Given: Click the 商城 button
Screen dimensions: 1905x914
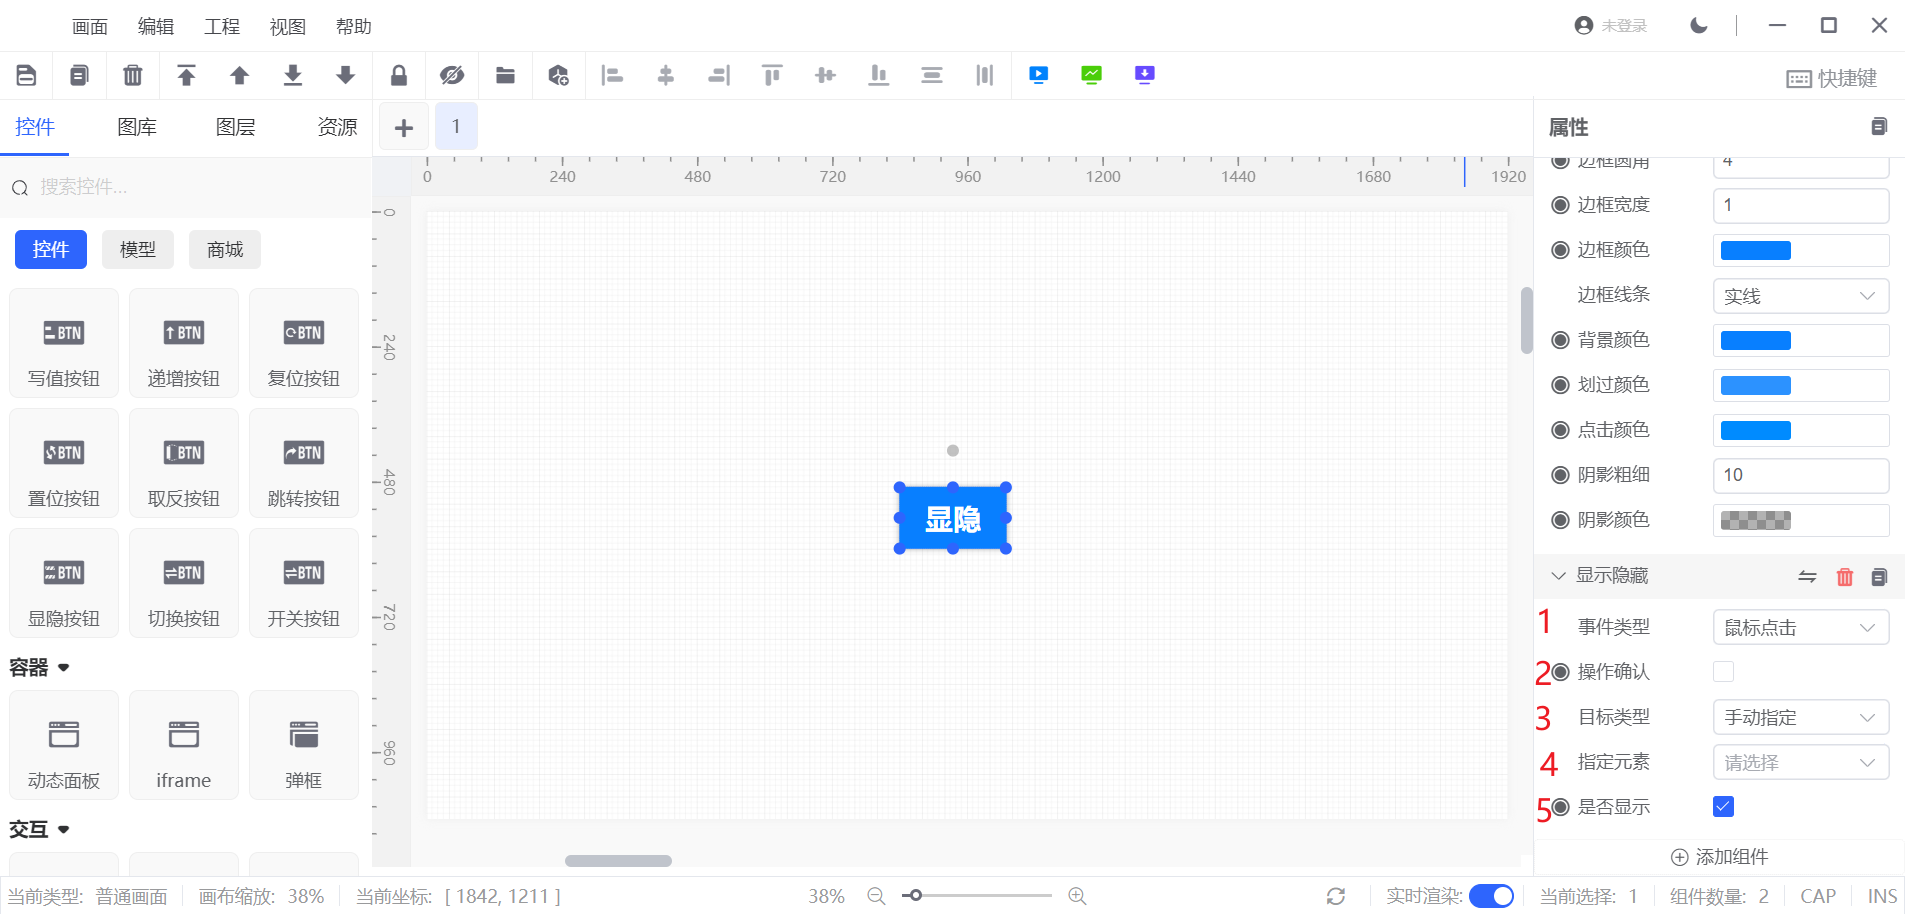Looking at the screenshot, I should point(225,250).
